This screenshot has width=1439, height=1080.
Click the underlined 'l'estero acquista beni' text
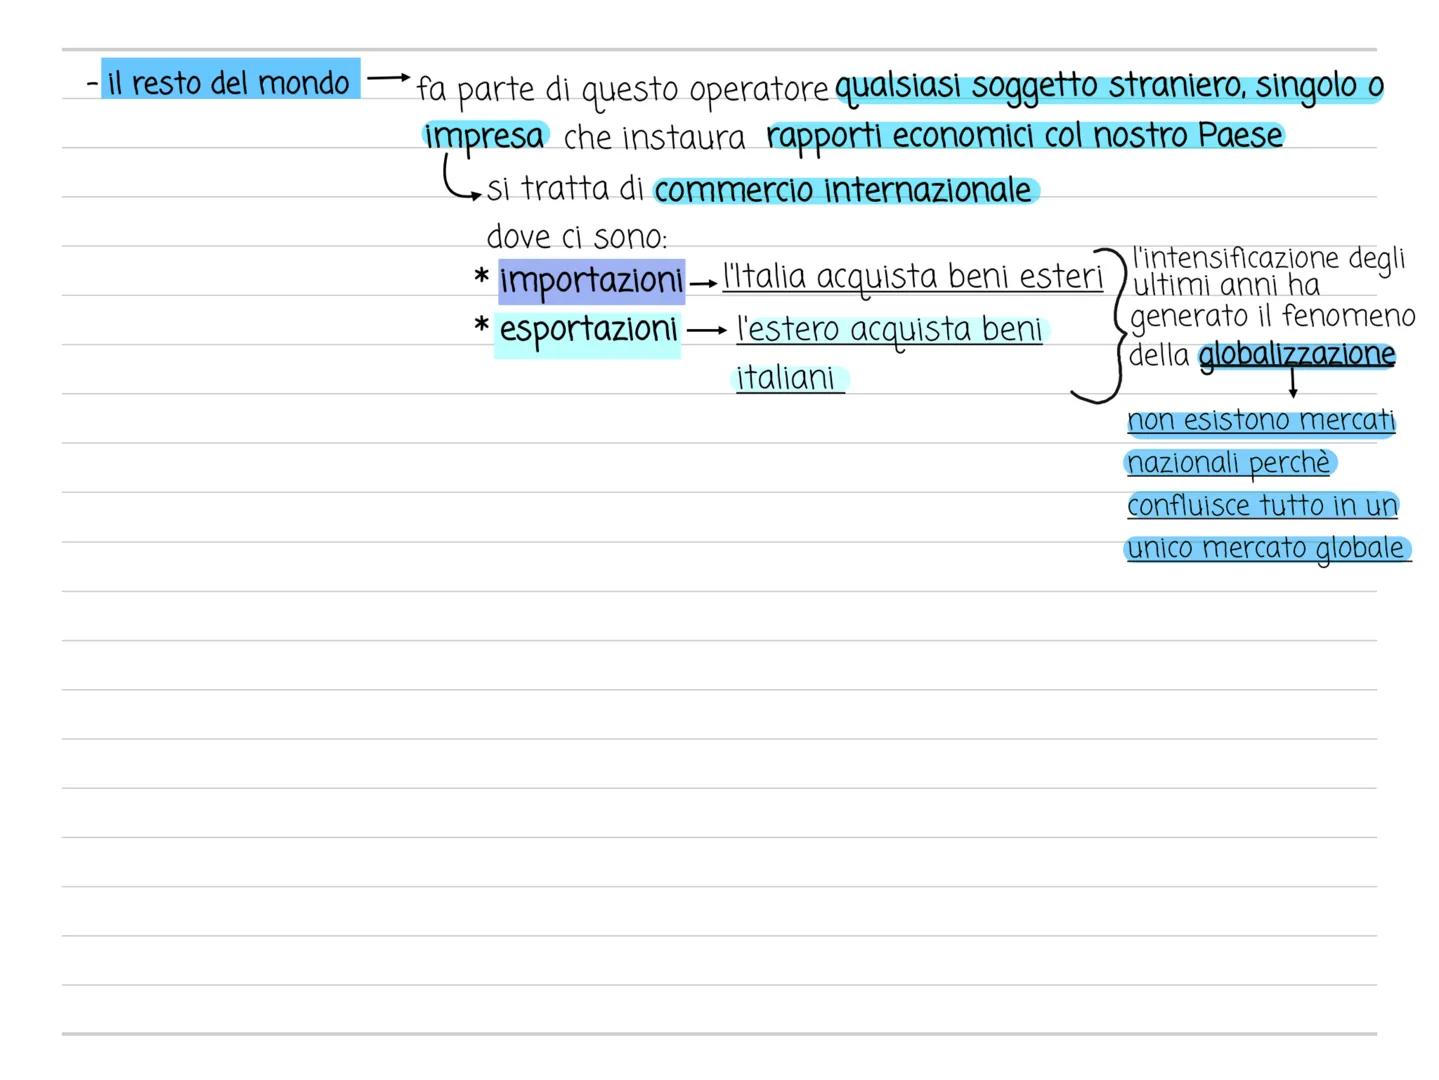(x=889, y=329)
